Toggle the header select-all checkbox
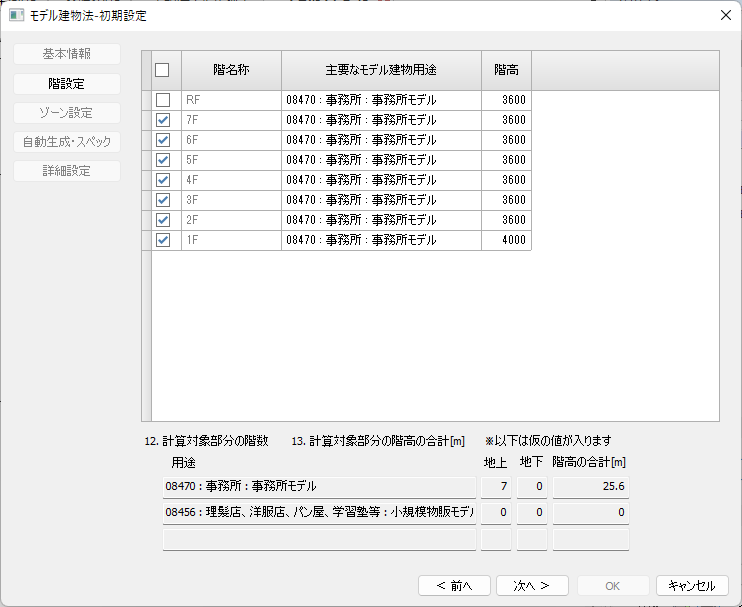742x607 pixels. click(x=162, y=71)
